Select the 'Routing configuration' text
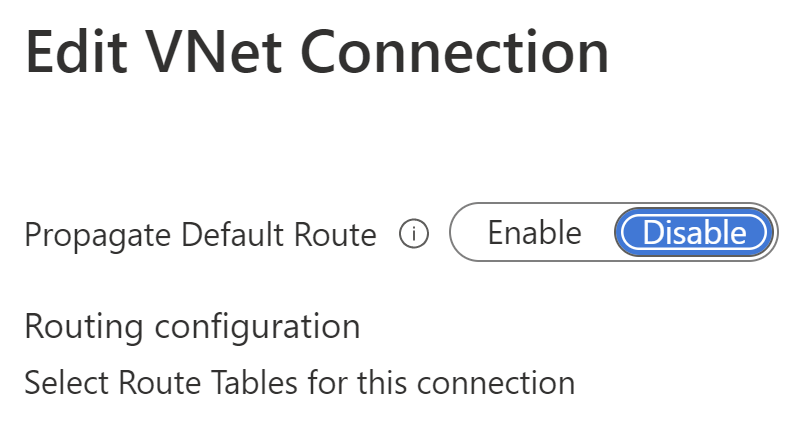The width and height of the screenshot is (796, 447). click(192, 326)
